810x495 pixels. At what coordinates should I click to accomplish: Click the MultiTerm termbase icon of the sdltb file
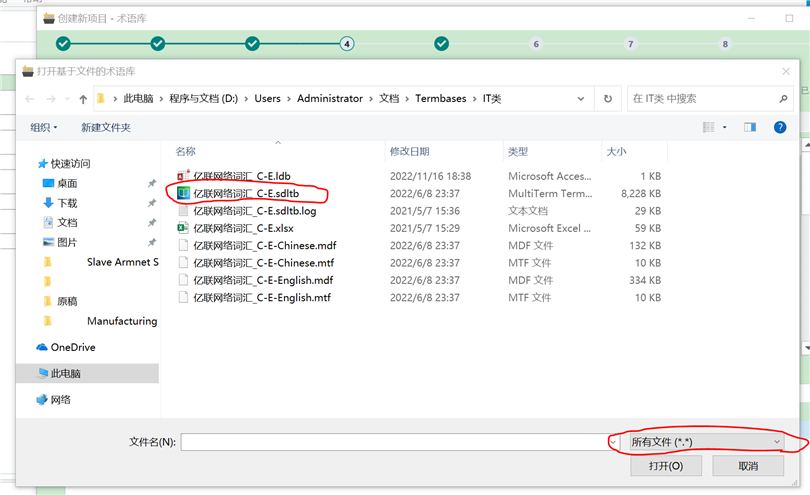tap(183, 193)
